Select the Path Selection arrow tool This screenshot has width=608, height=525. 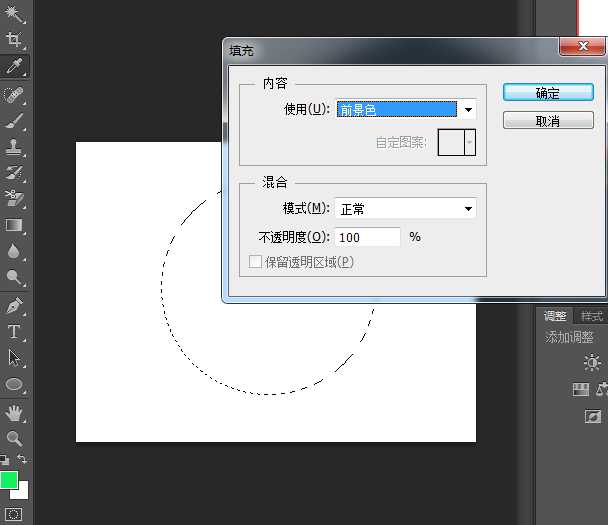(x=14, y=358)
